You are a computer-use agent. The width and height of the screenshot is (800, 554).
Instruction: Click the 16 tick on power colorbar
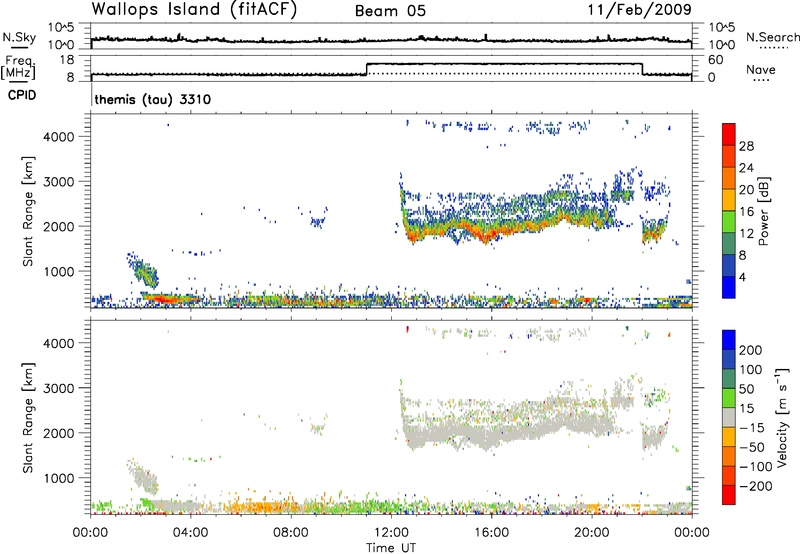(x=746, y=212)
